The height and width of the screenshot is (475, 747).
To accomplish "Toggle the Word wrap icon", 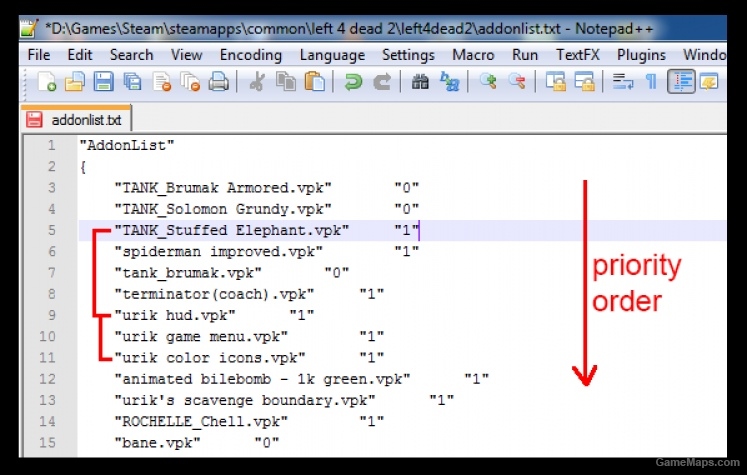I will 622,81.
